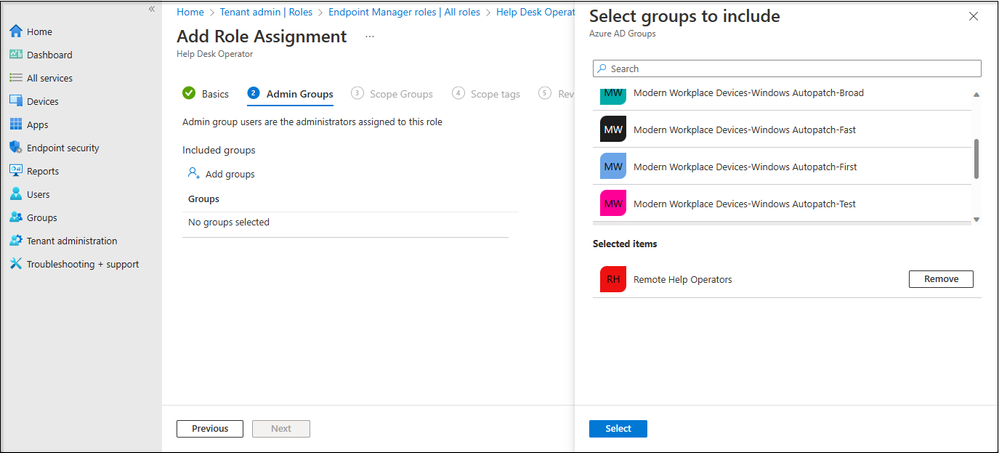Click Tenant admin | Roles breadcrumb

[266, 12]
